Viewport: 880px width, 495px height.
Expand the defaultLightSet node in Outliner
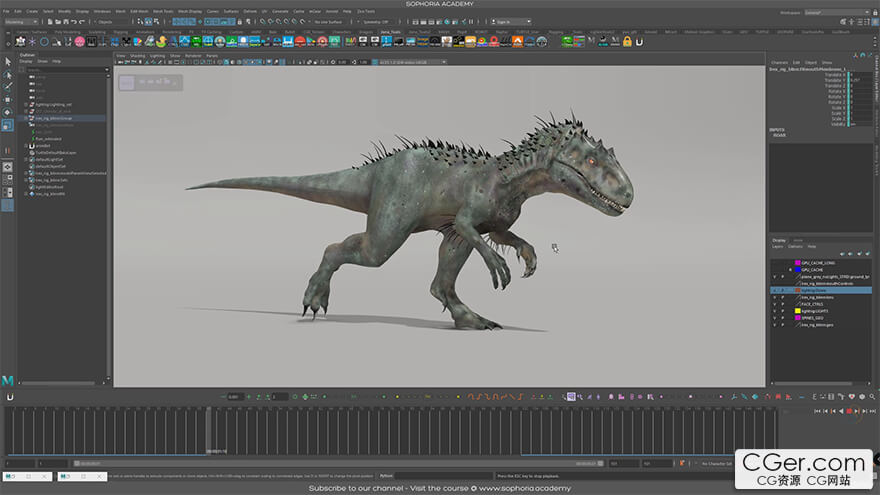pos(26,159)
